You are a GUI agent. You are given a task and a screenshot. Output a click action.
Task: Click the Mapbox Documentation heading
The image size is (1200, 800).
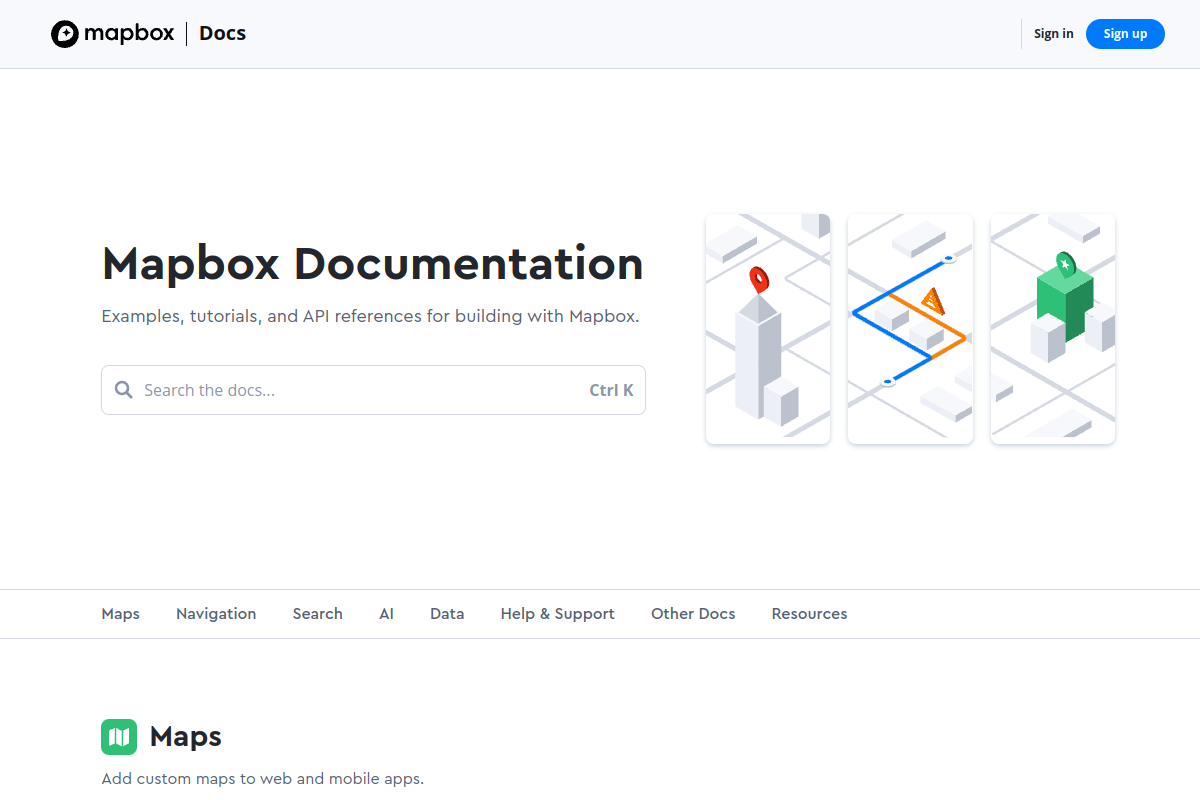coord(373,263)
